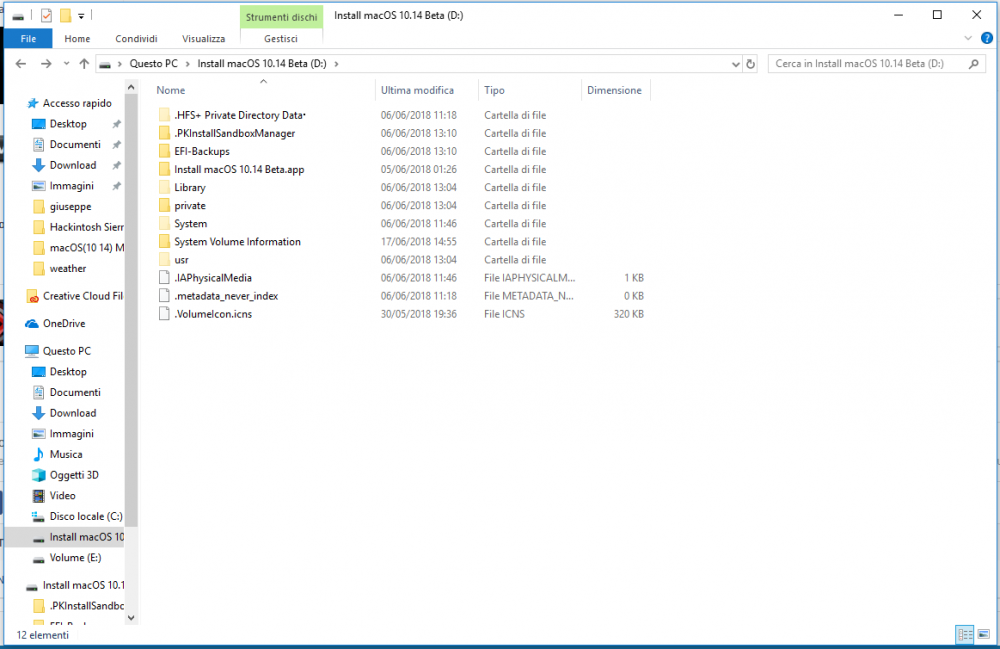1000x649 pixels.
Task: Refresh the current folder view
Action: click(x=751, y=64)
